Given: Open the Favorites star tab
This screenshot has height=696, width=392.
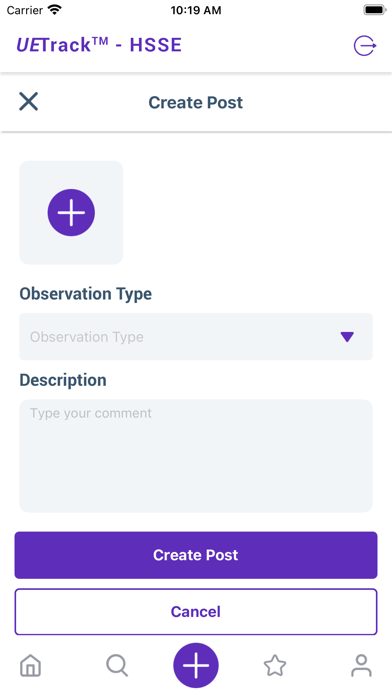Looking at the screenshot, I should 275,666.
